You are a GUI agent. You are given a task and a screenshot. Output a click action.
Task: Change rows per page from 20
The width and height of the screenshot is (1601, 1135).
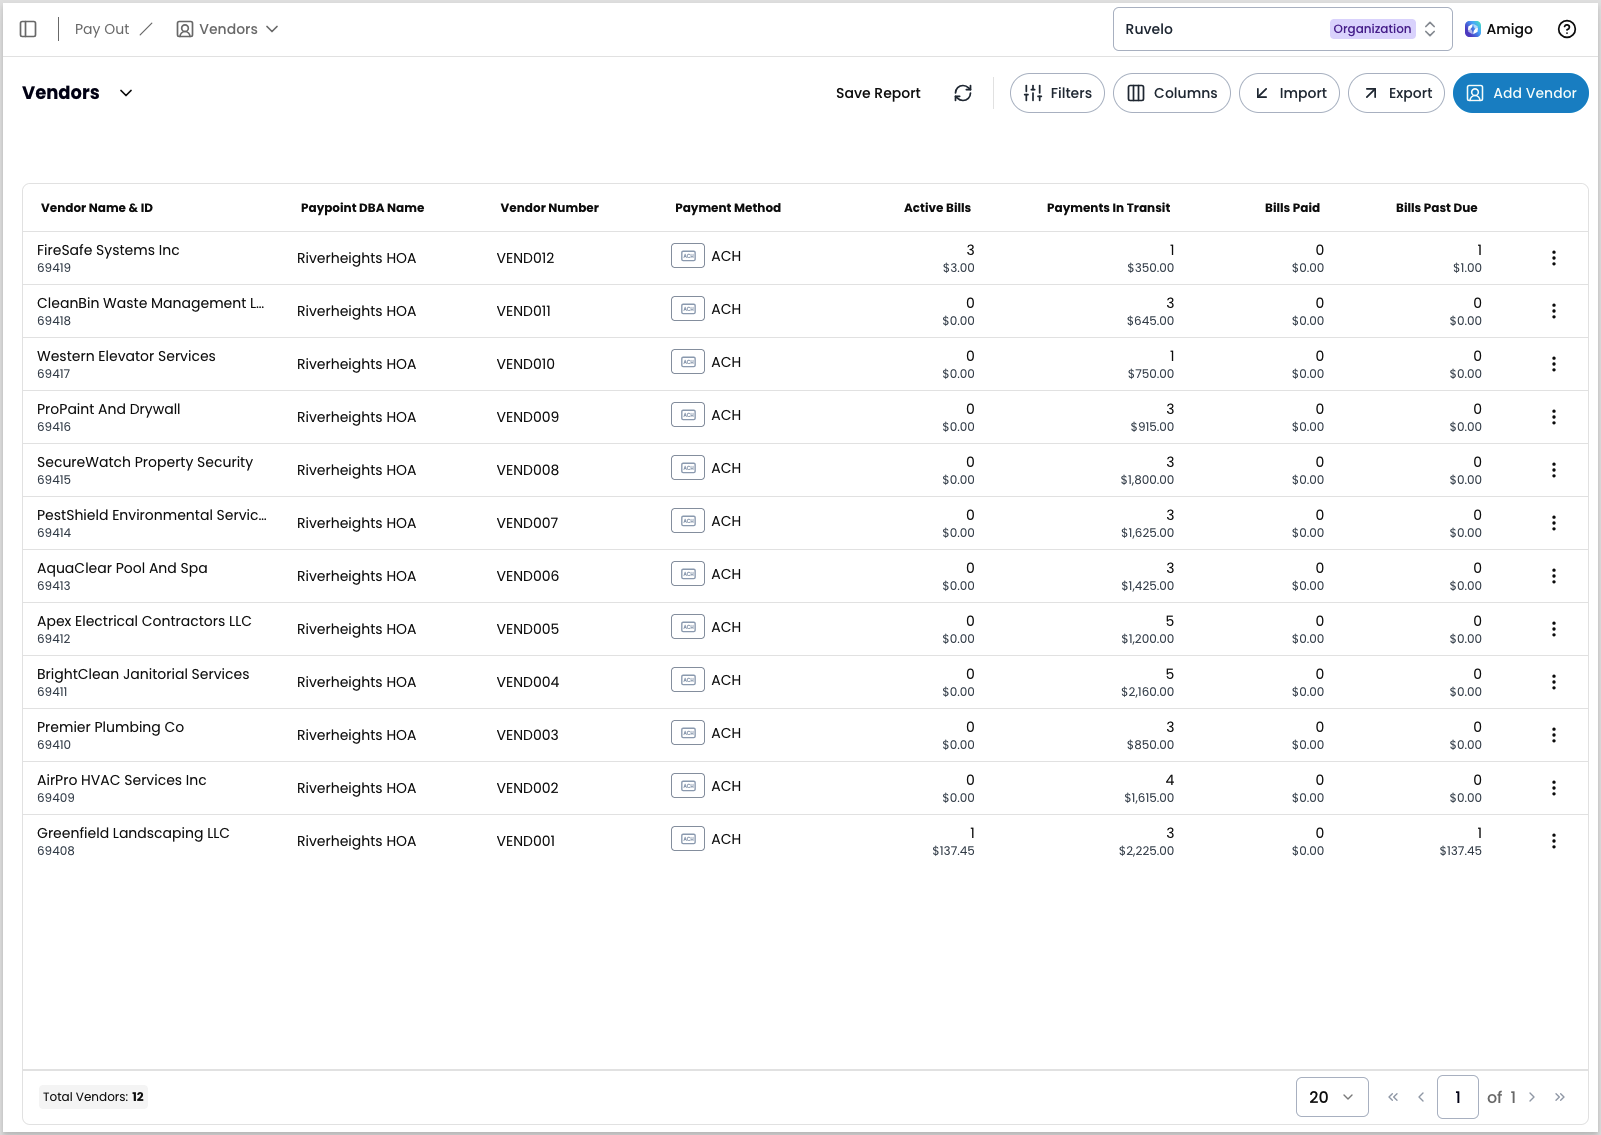click(x=1332, y=1097)
